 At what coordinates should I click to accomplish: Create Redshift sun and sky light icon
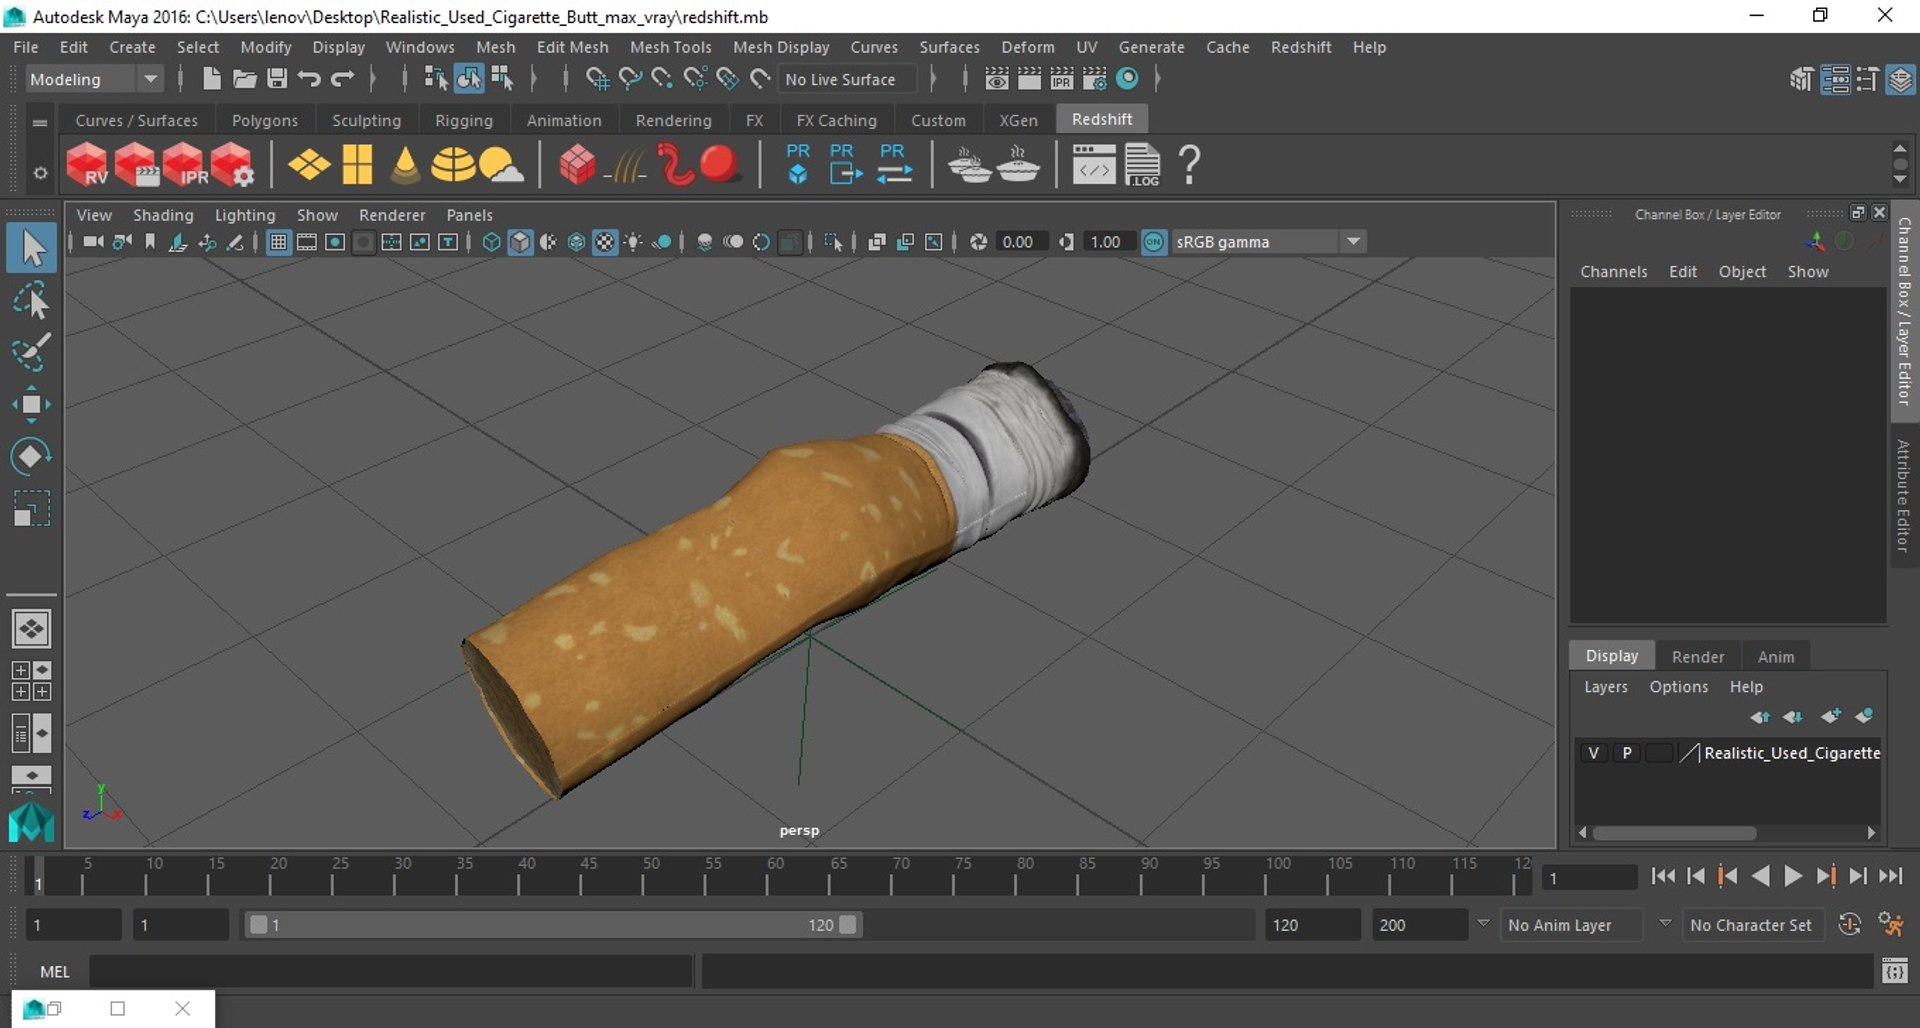(x=500, y=164)
